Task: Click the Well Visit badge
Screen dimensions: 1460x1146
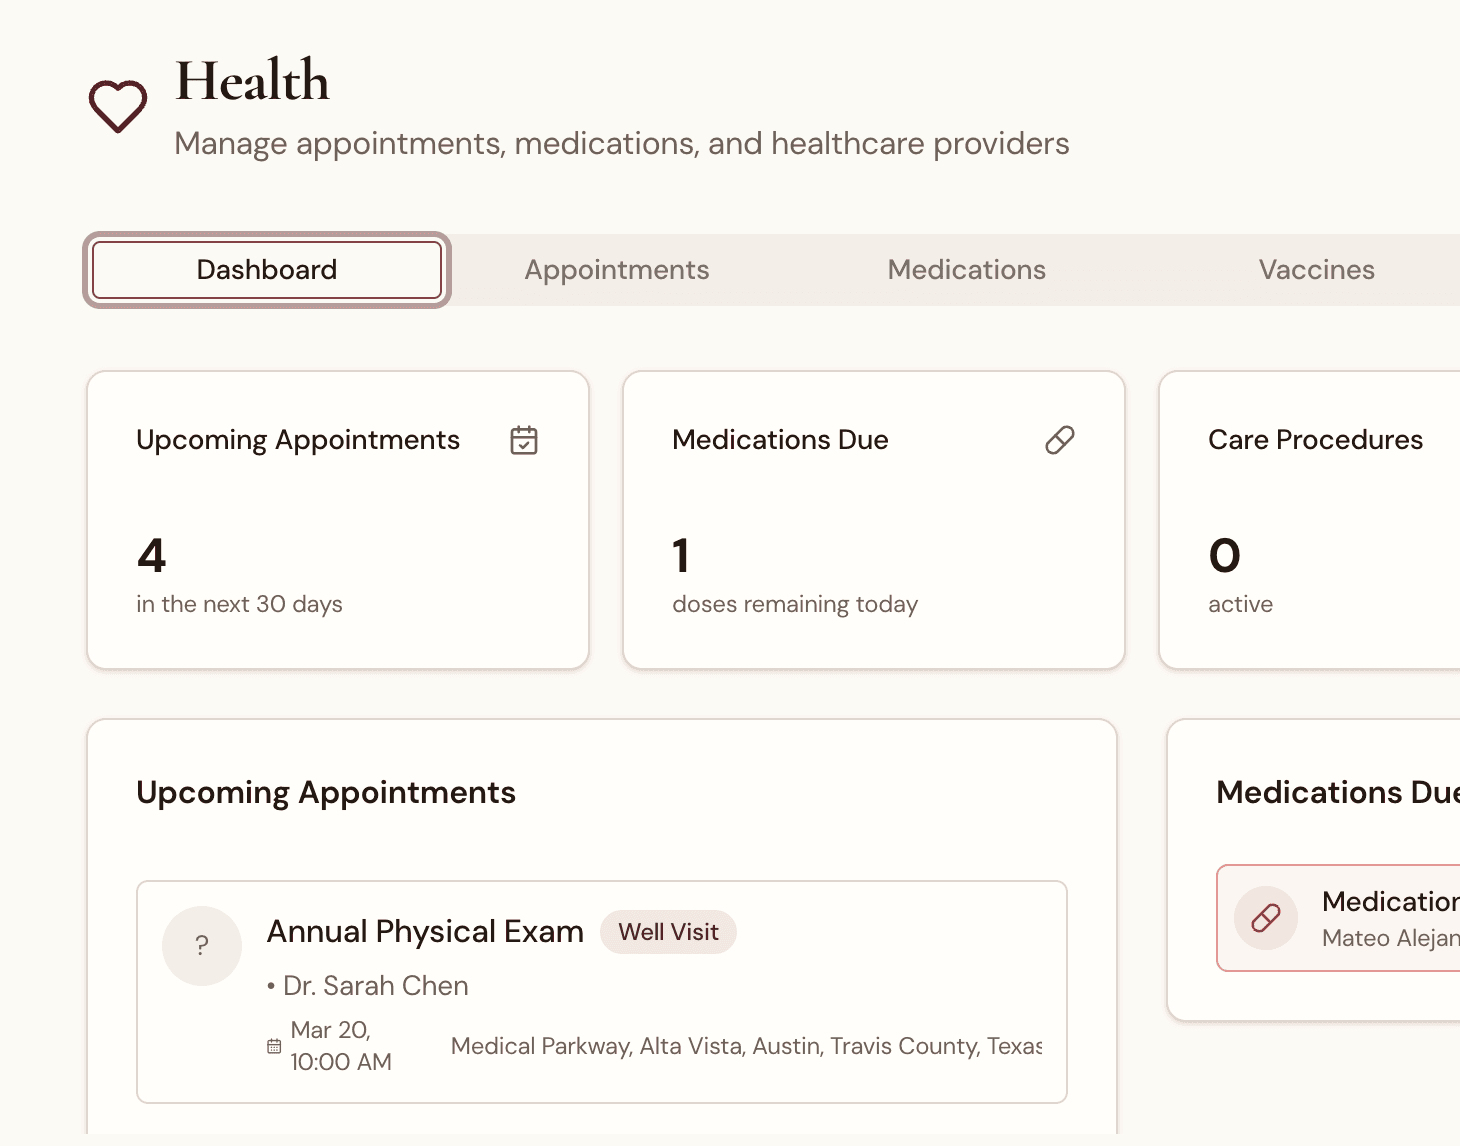Action: (668, 932)
